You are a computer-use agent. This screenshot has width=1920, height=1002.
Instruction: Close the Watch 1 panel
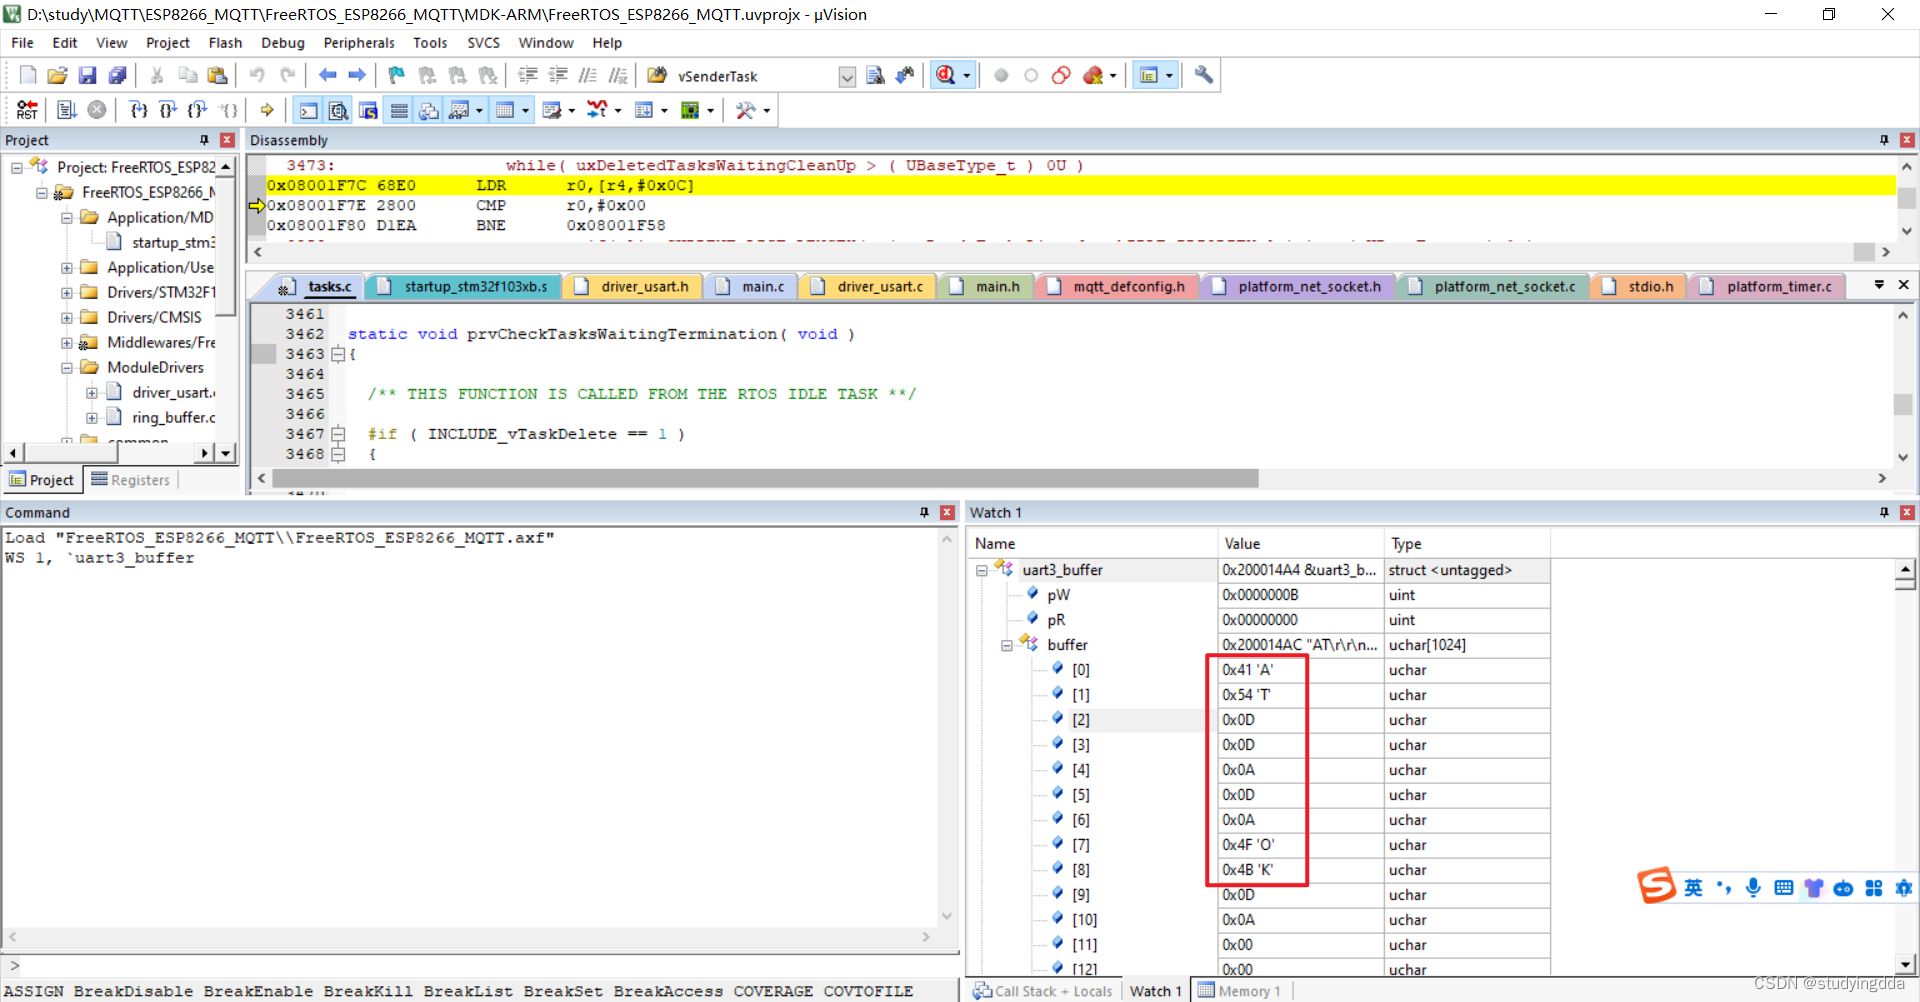pyautogui.click(x=1907, y=512)
